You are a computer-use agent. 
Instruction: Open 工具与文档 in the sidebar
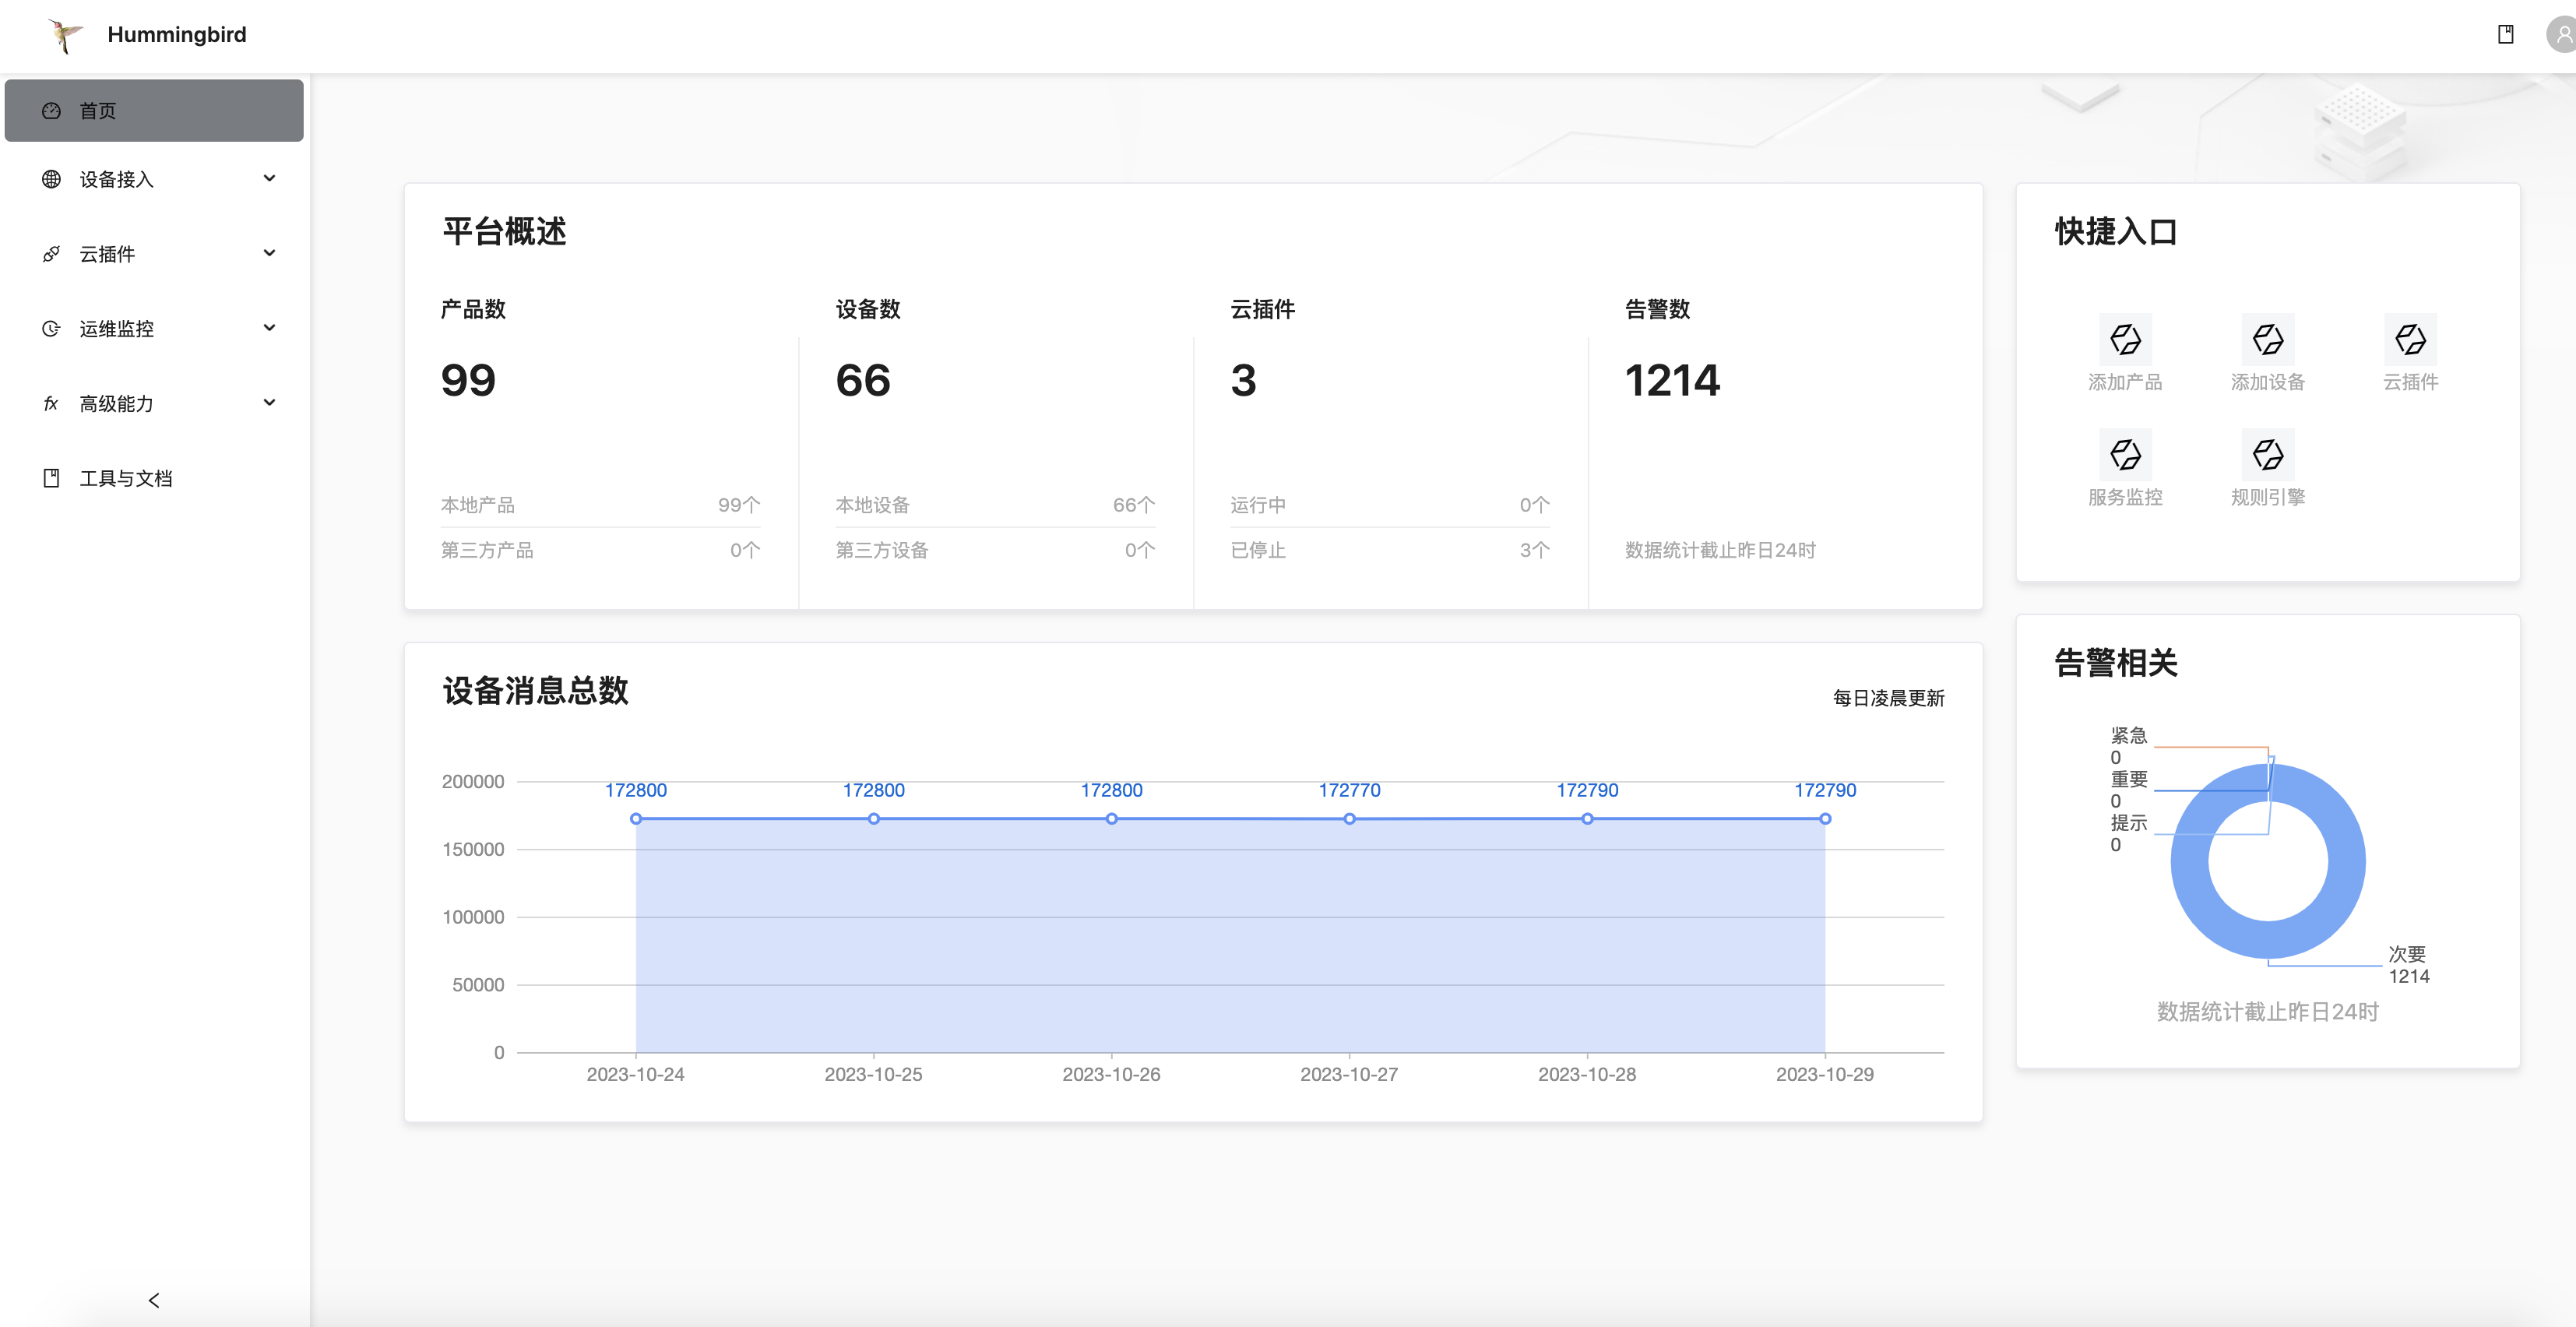[x=126, y=478]
